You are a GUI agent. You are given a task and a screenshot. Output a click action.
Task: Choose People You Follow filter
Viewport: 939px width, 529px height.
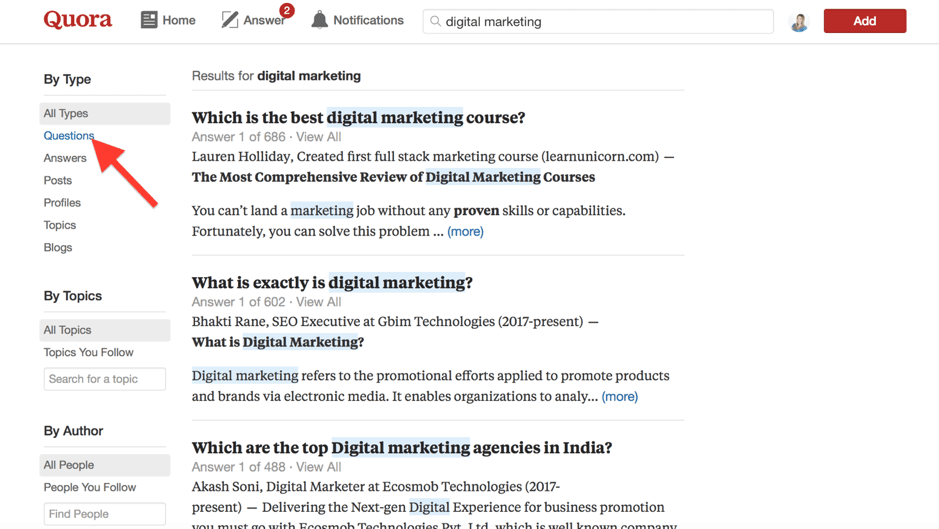click(x=90, y=488)
